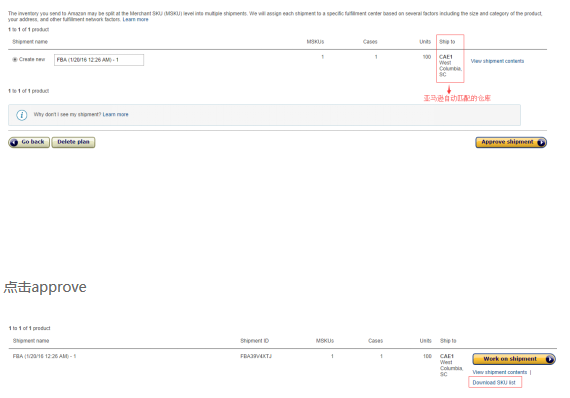Click the shipment ID FBA39V4XTJ
This screenshot has height=398, width=570.
[256, 356]
